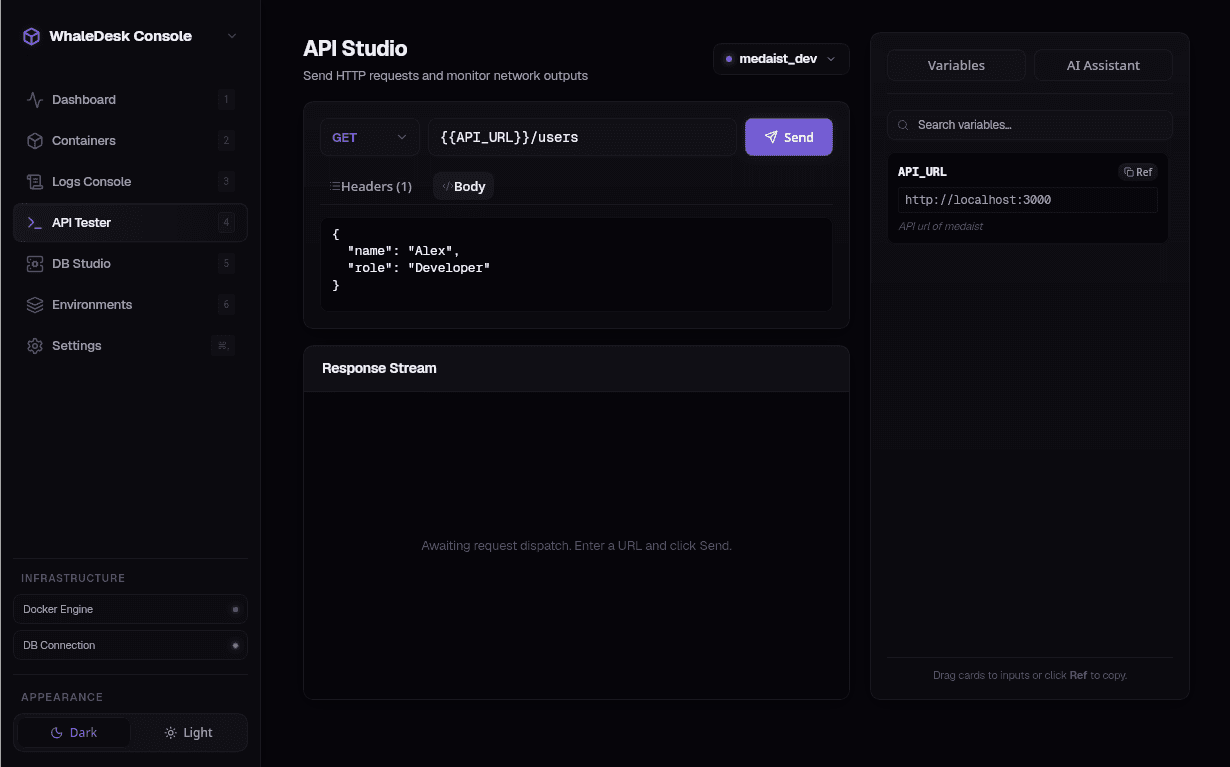Open the Variables tab
This screenshot has height=767, width=1230.
pos(956,65)
